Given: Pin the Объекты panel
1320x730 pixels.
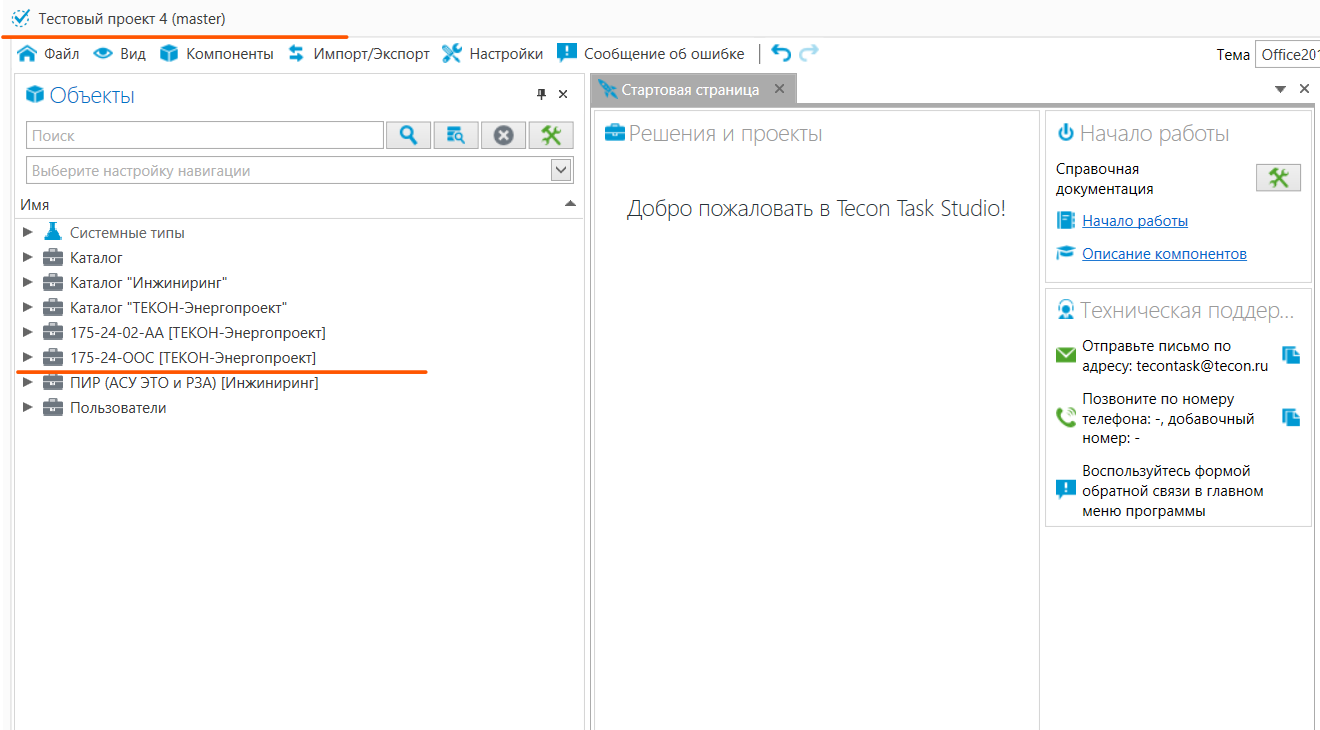Looking at the screenshot, I should pos(541,95).
